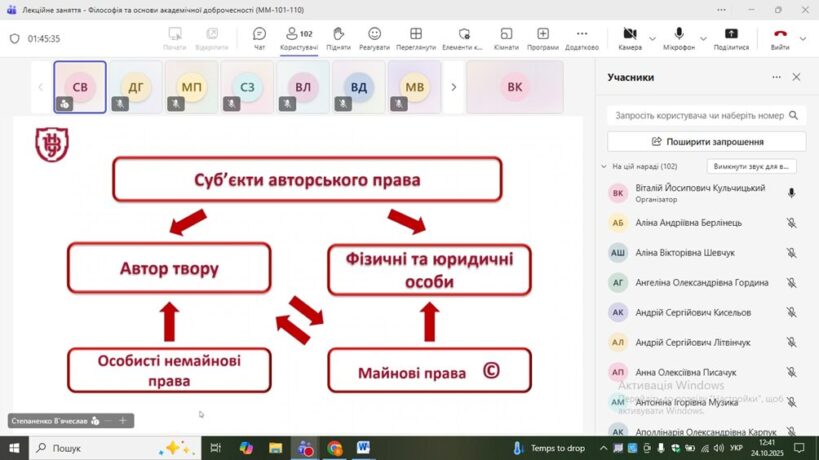
Task: Click Поділитися share screen icon
Action: click(731, 38)
